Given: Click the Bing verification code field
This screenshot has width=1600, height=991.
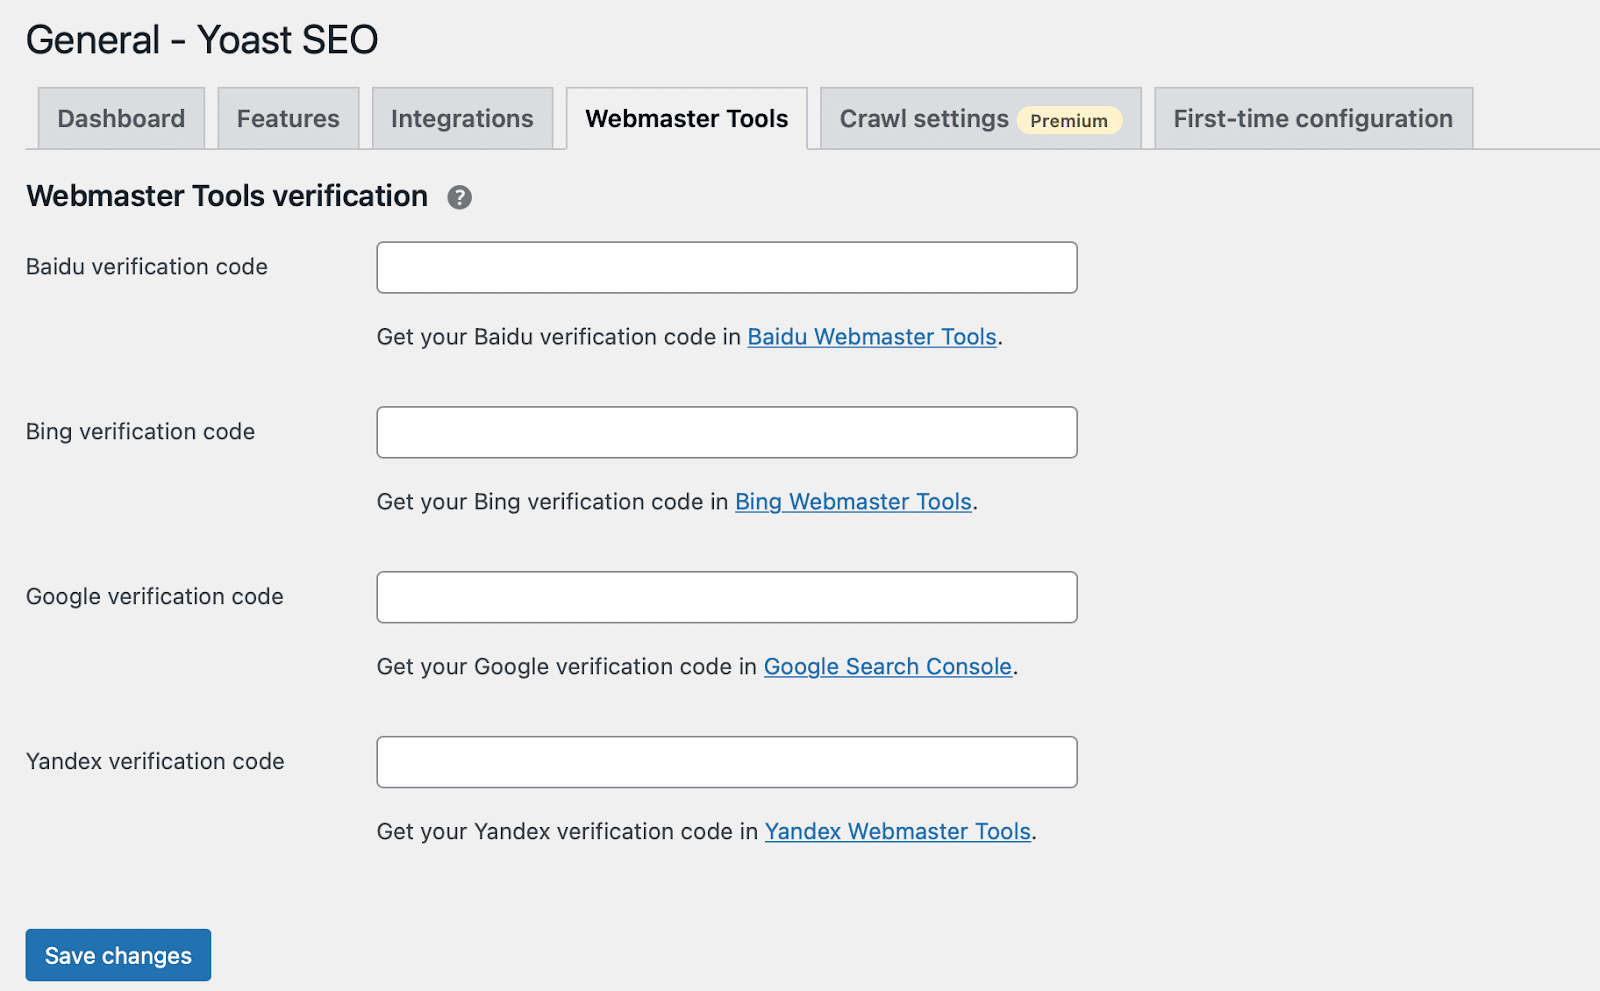Looking at the screenshot, I should coord(726,432).
